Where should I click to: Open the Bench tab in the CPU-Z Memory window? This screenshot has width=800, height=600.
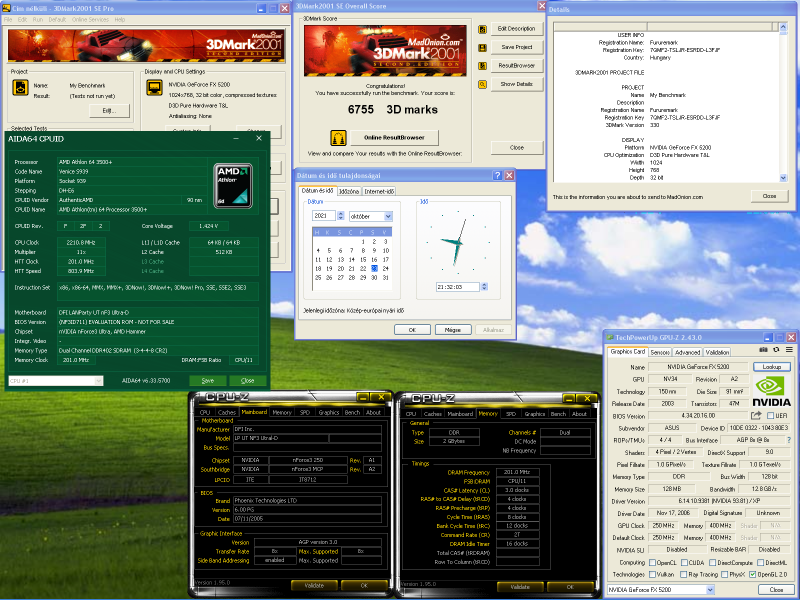click(x=558, y=414)
